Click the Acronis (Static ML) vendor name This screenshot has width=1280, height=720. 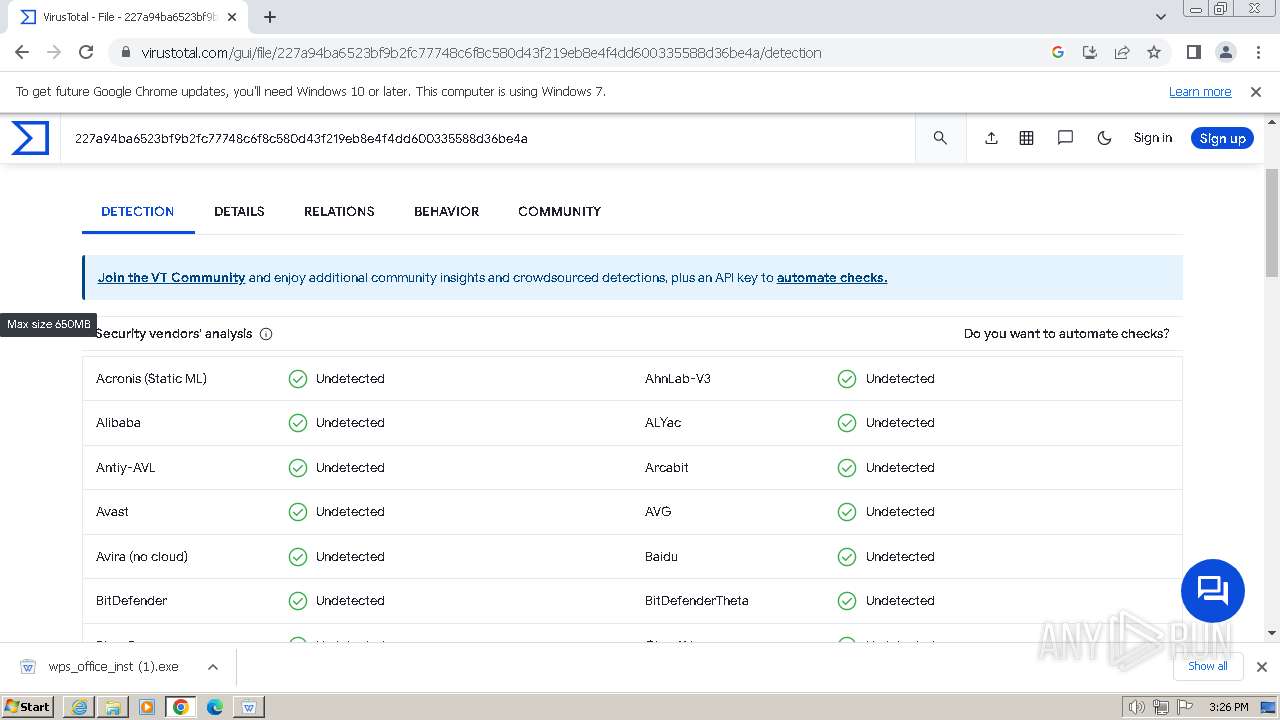click(x=151, y=379)
